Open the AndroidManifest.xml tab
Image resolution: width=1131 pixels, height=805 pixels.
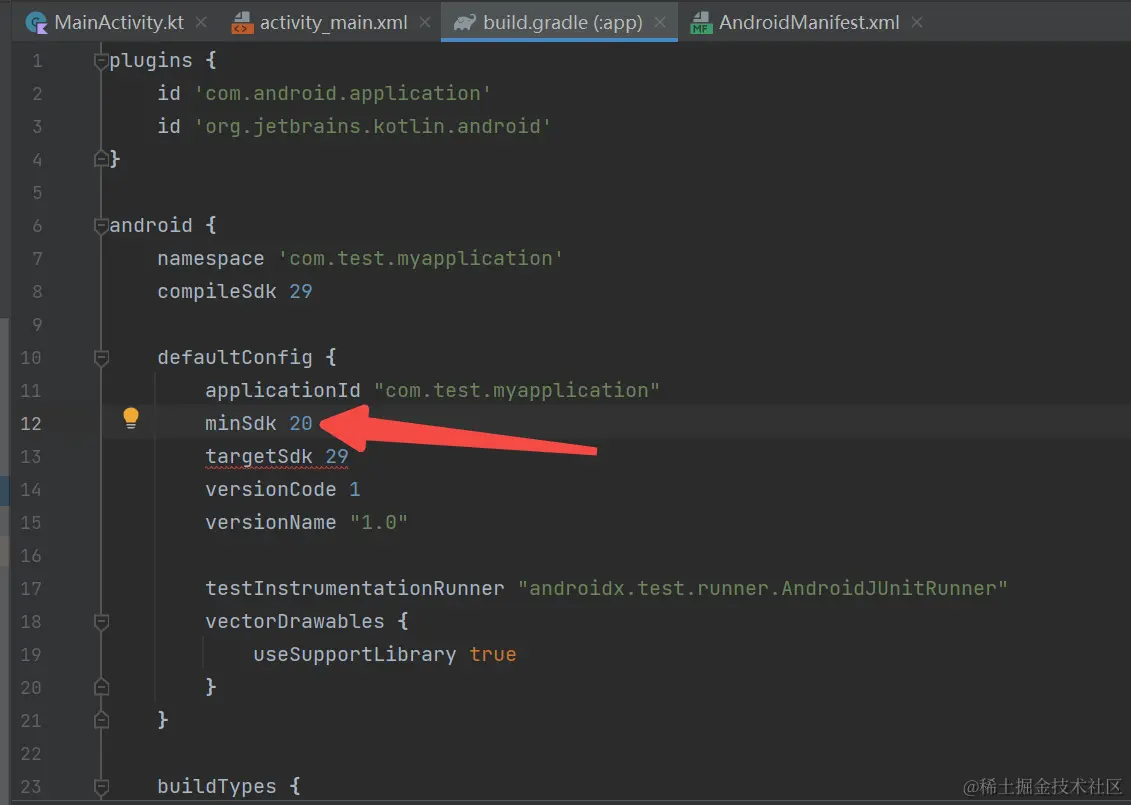click(x=808, y=22)
